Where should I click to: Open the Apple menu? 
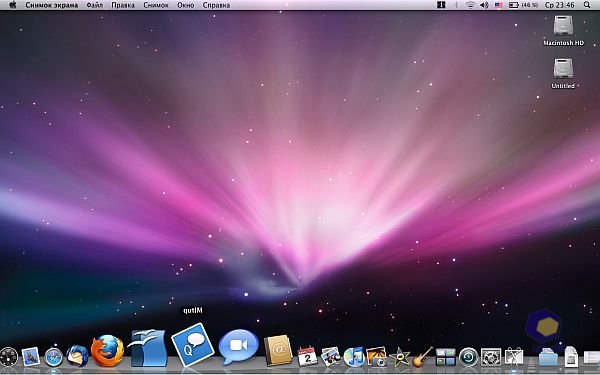(13, 5)
